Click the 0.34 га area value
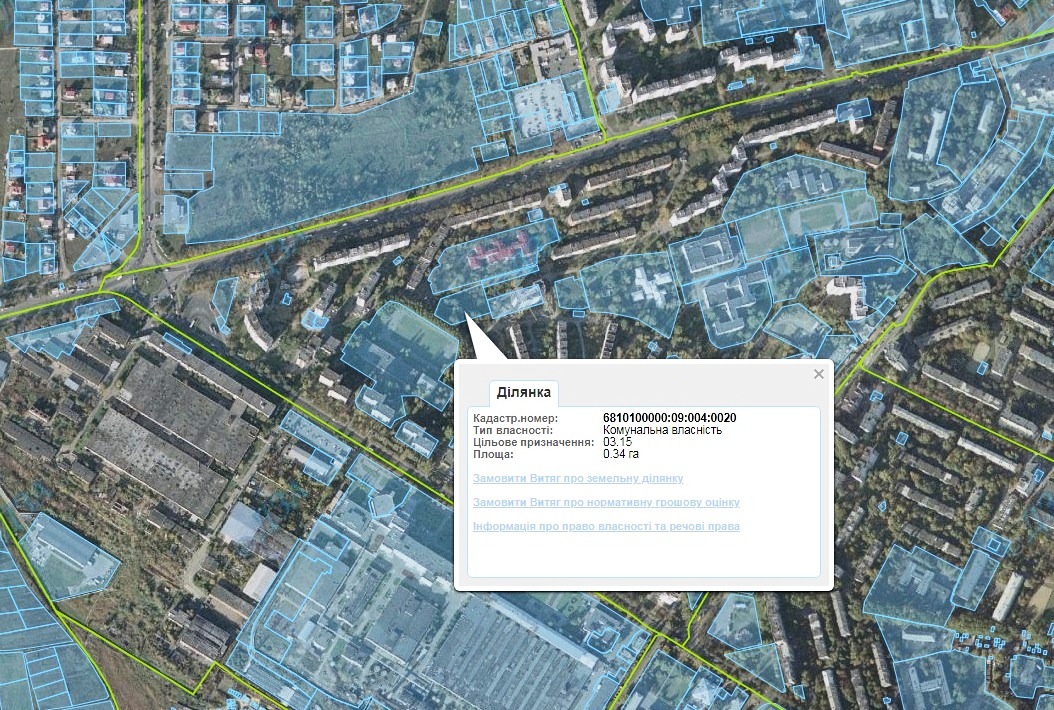The image size is (1054, 710). [621, 454]
